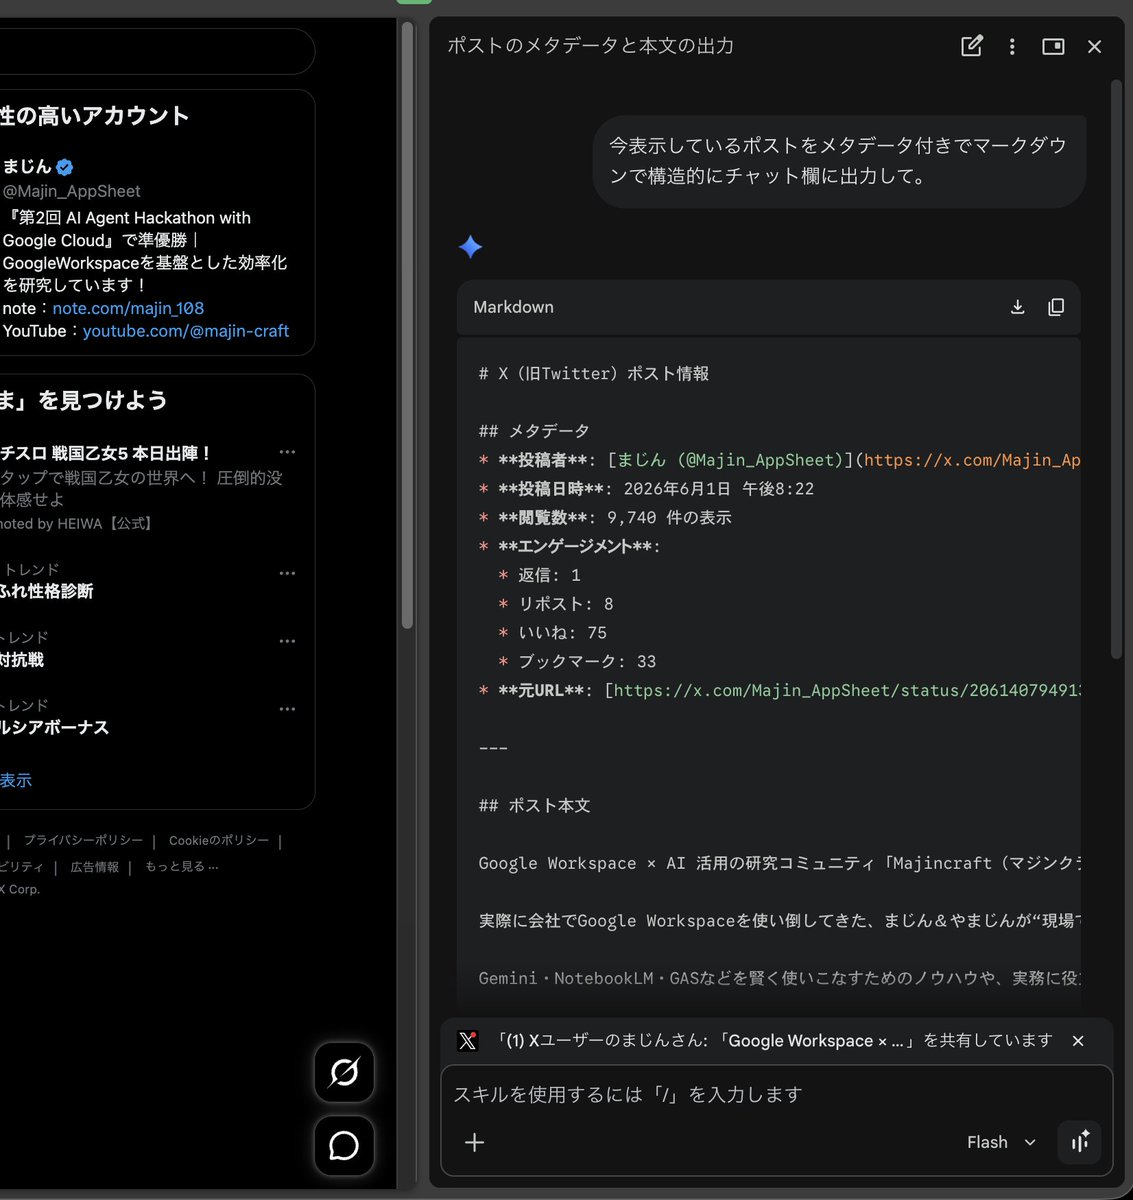Click the Gemini panel vertical scrollbar
This screenshot has width=1133, height=1200.
pyautogui.click(x=1116, y=370)
